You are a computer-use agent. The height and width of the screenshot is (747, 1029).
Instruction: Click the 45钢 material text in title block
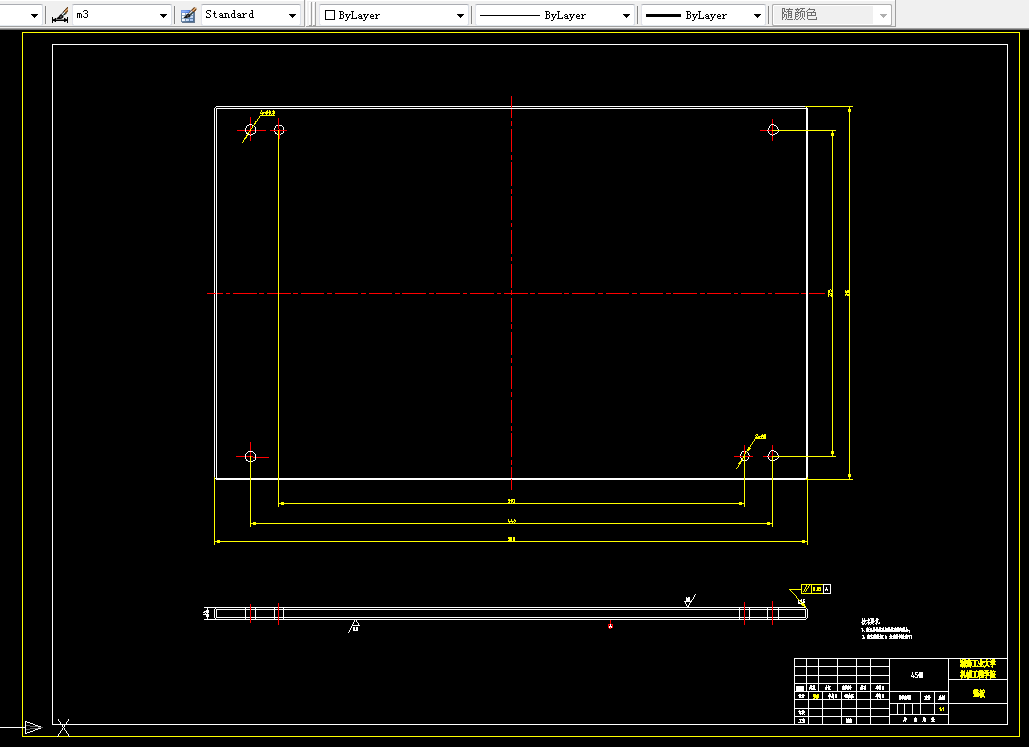917,675
